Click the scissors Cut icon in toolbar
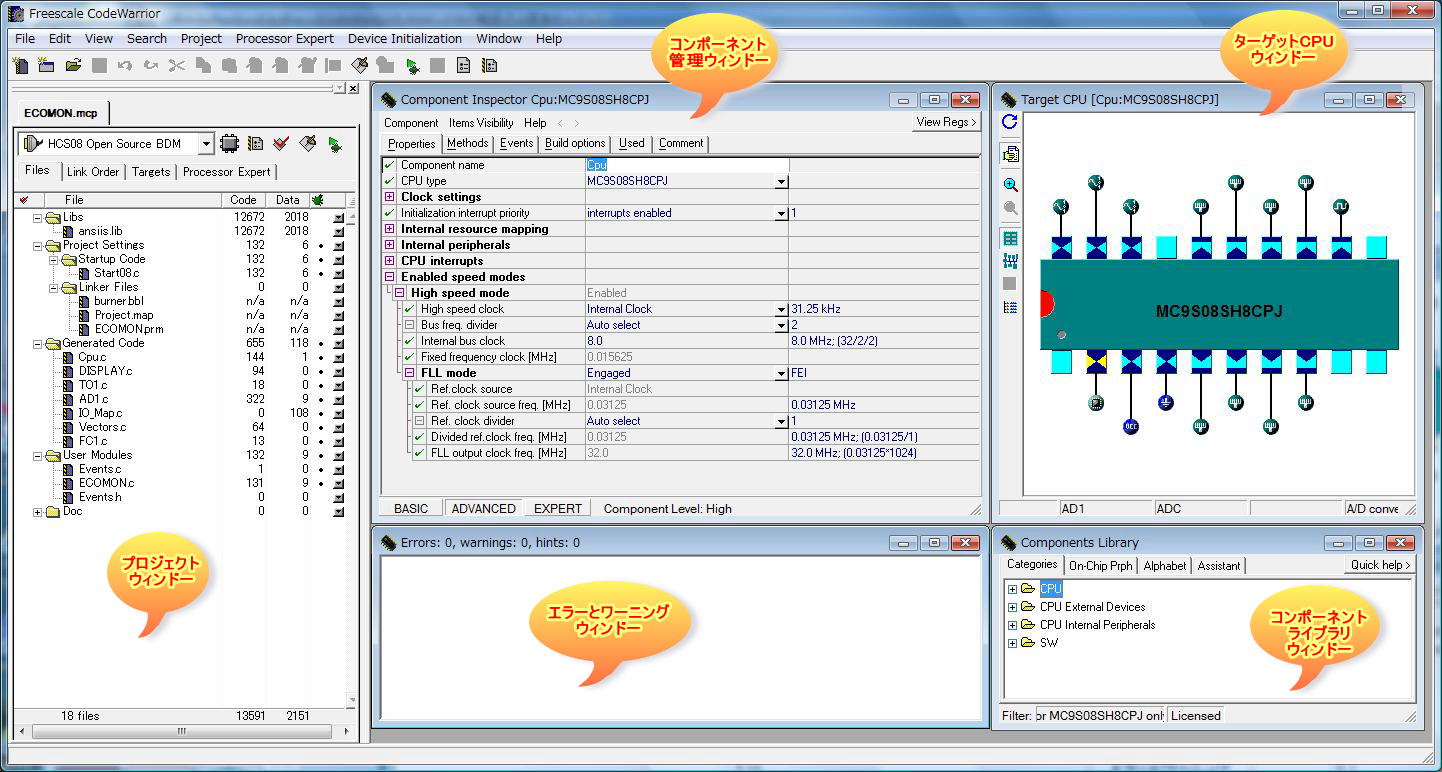The height and width of the screenshot is (772, 1442). pyautogui.click(x=177, y=65)
